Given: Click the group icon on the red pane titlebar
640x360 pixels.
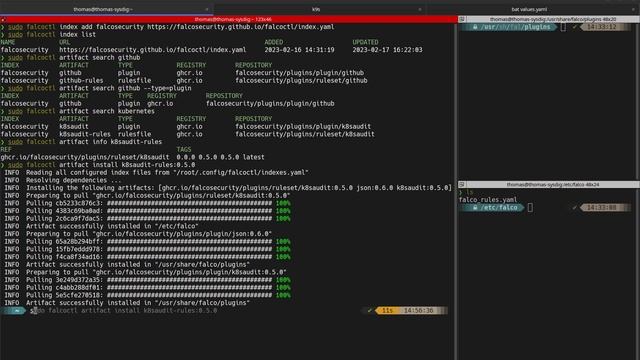Looking at the screenshot, I should click(3, 19).
